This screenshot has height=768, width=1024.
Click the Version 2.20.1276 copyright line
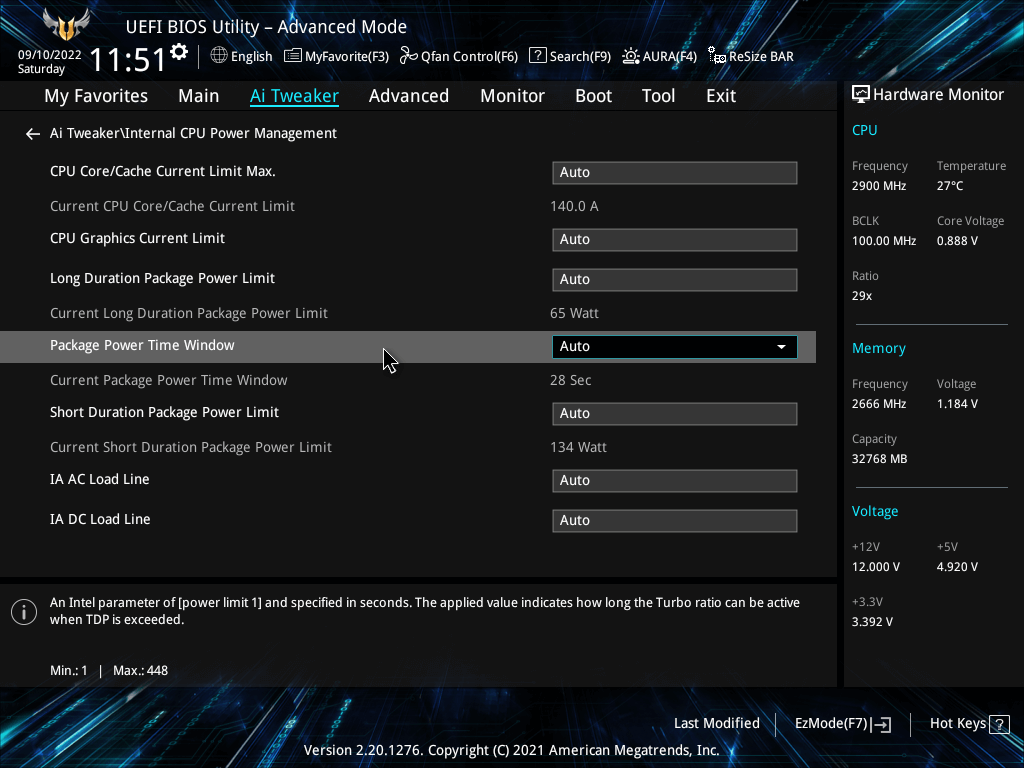(x=511, y=750)
